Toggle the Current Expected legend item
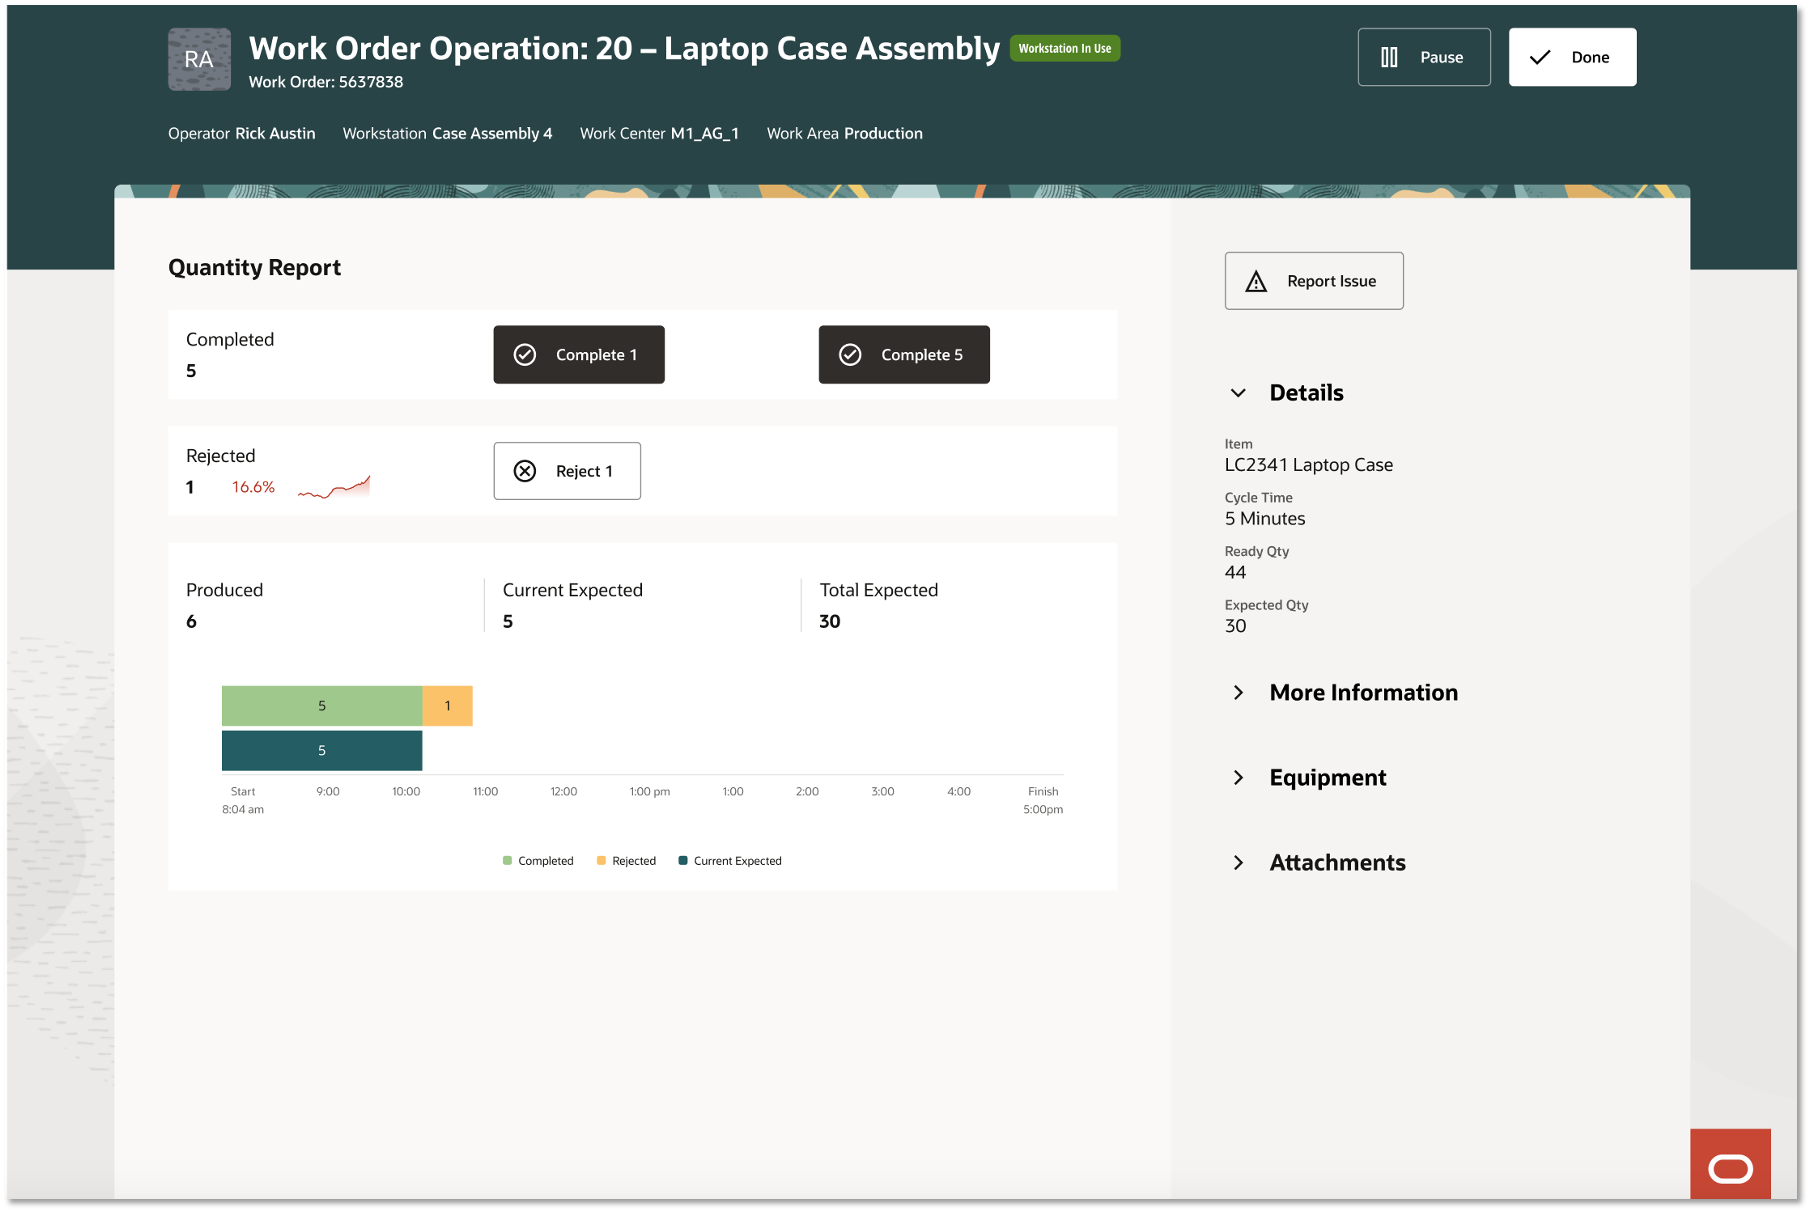The image size is (1810, 1212). (729, 860)
